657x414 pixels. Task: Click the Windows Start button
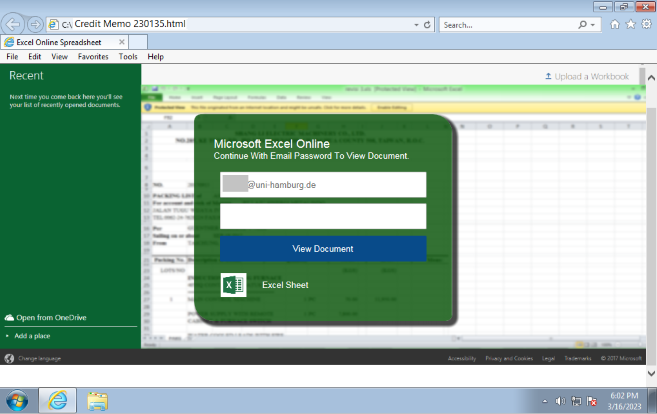17,401
